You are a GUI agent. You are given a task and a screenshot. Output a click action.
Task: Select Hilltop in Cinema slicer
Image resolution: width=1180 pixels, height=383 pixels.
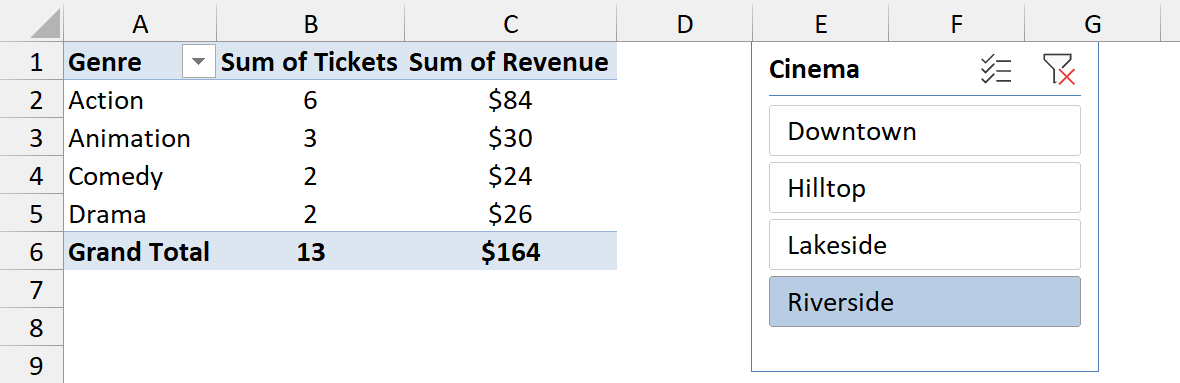[925, 187]
